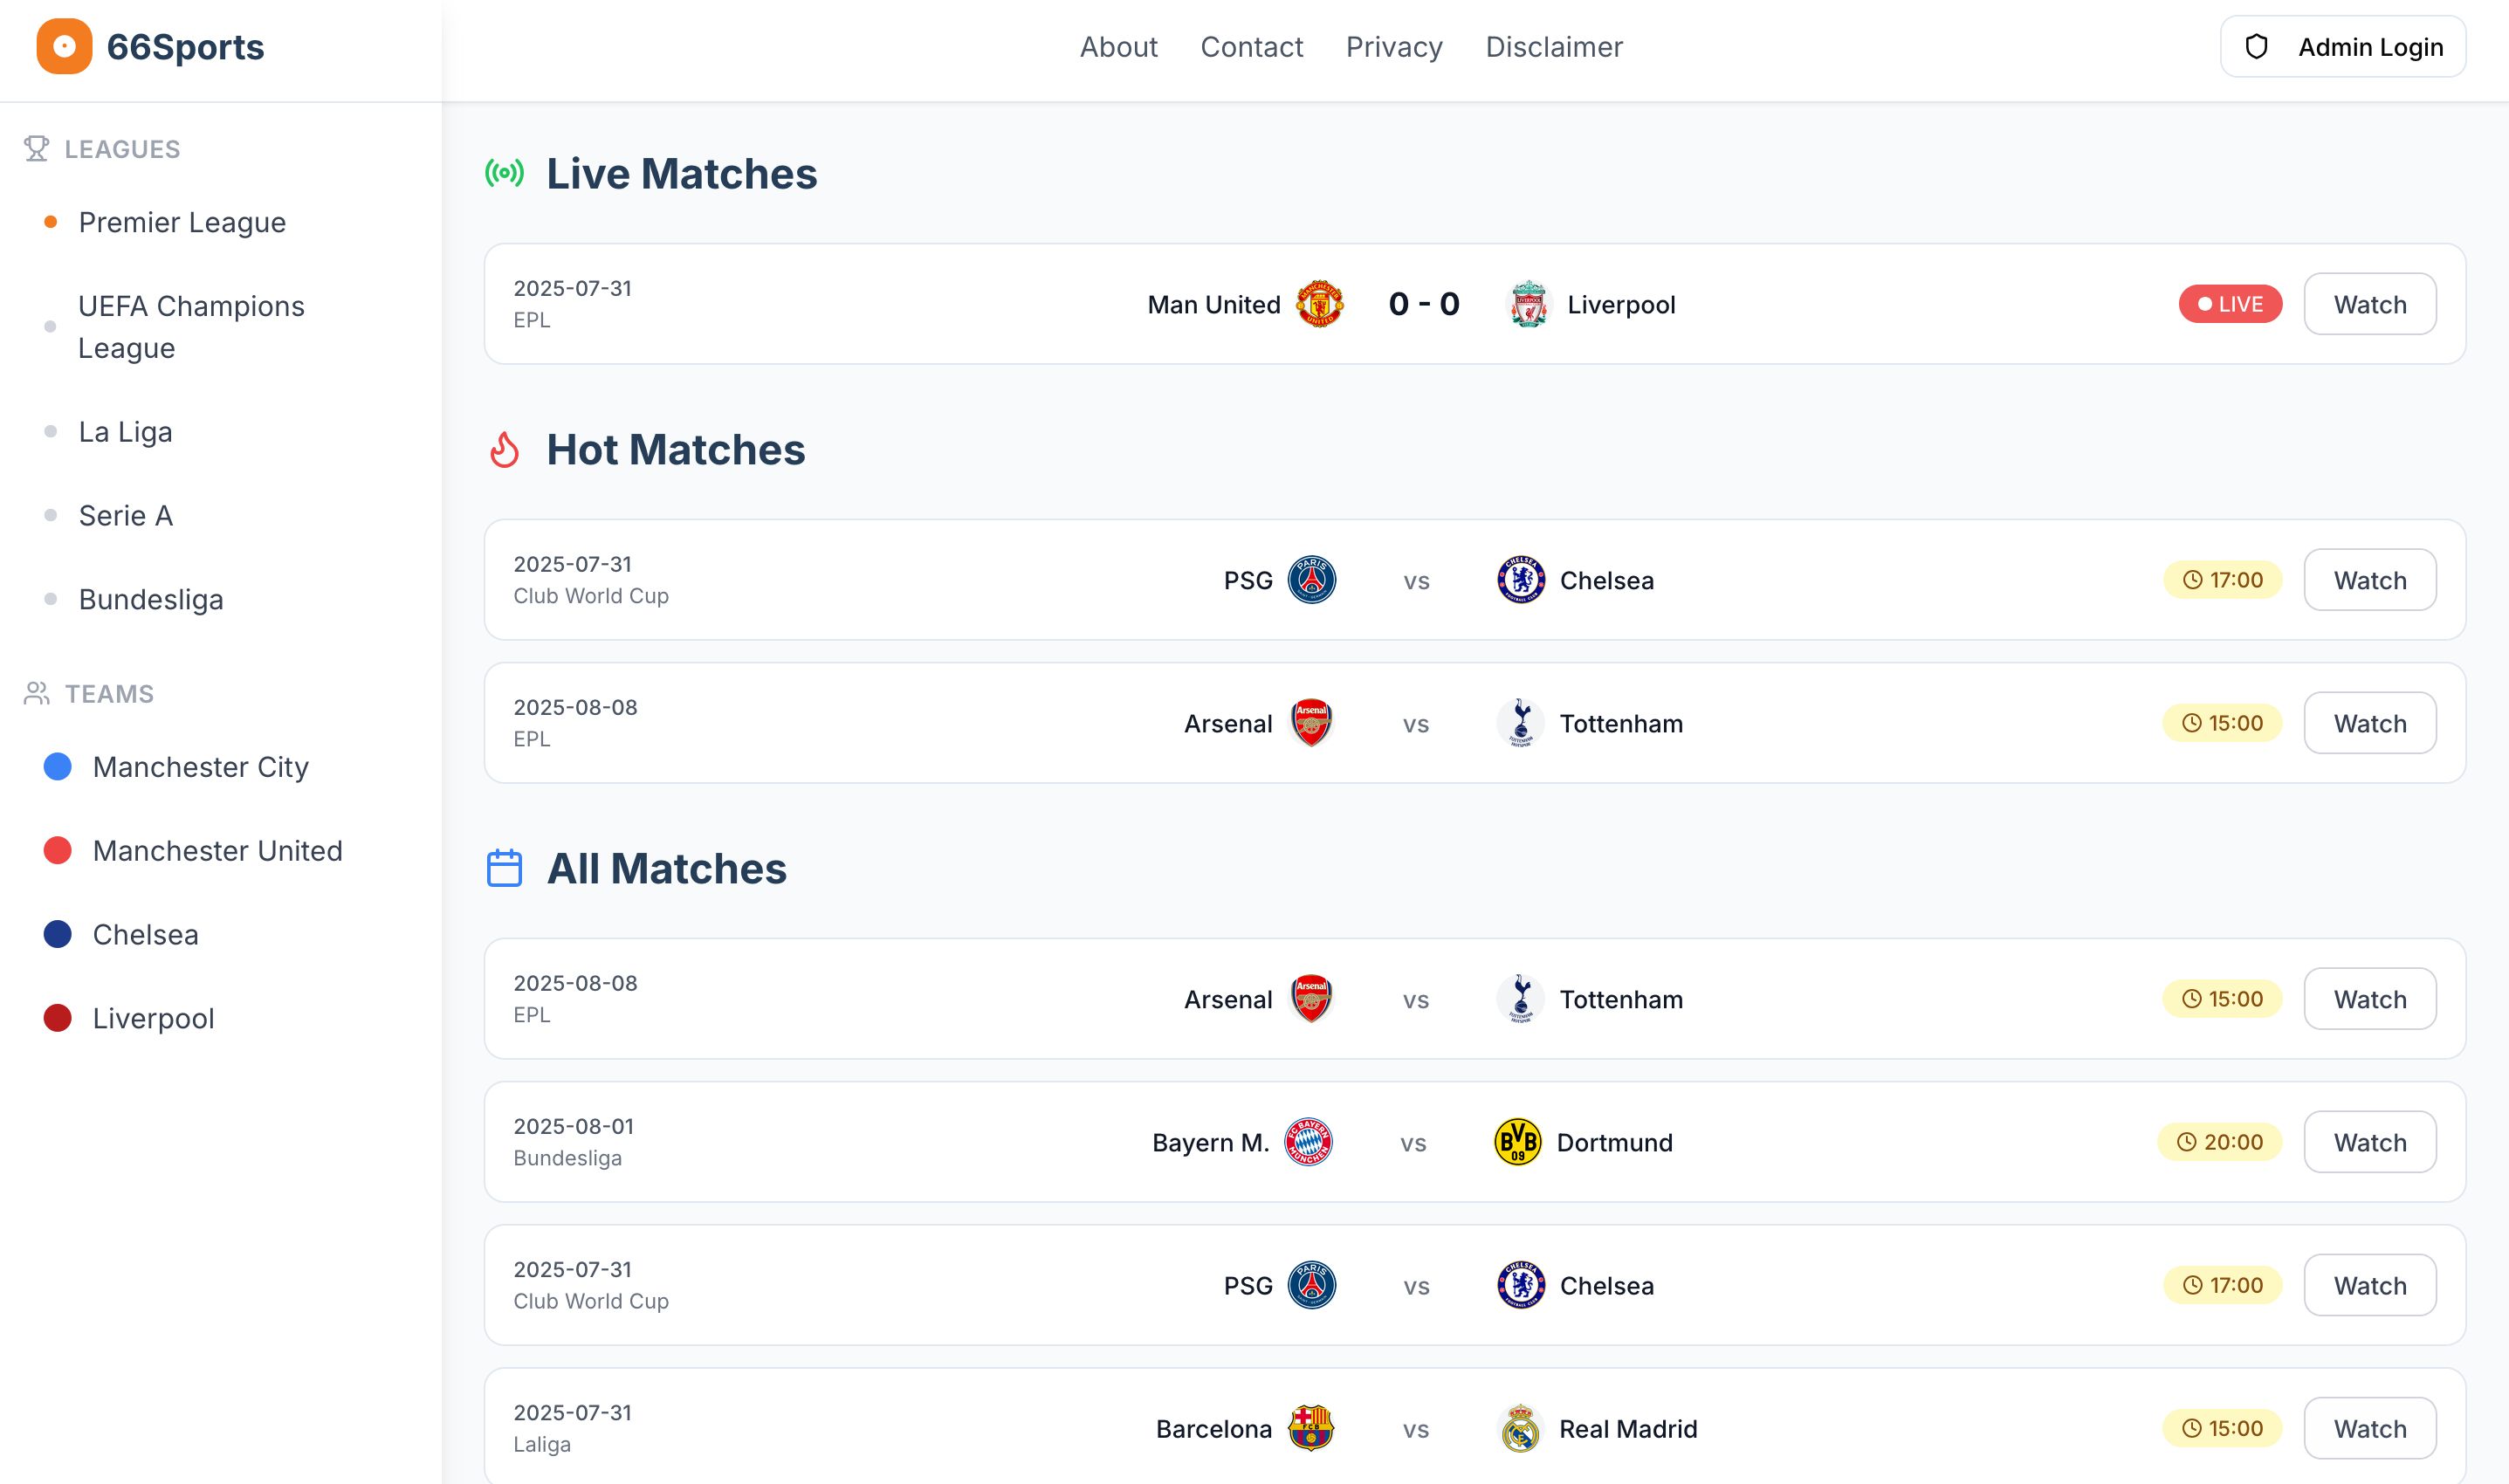Click the blue Manchester City color dot
Screen dimensions: 2509x1484
click(x=58, y=767)
